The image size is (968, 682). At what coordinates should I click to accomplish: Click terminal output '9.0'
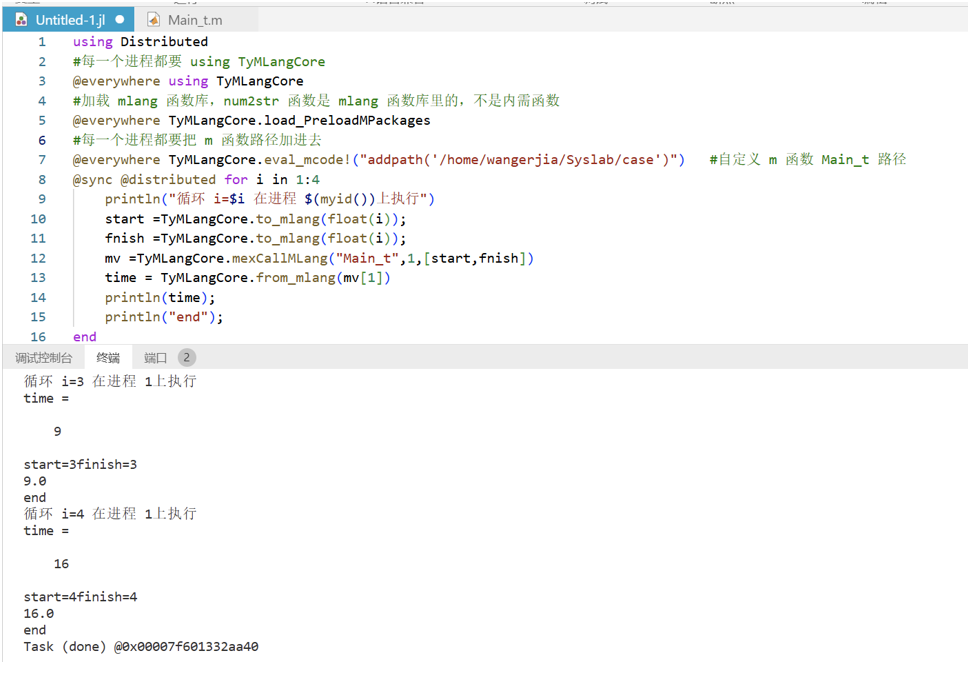[35, 481]
